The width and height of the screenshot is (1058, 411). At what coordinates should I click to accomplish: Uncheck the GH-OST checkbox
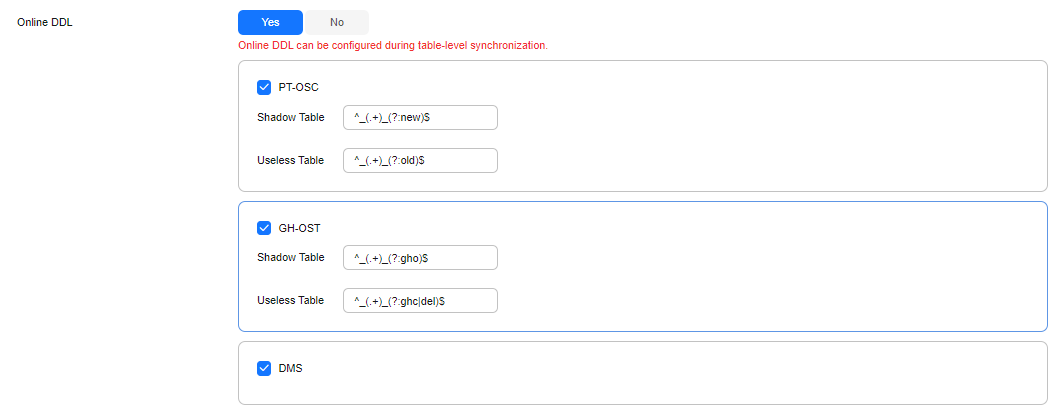[264, 228]
